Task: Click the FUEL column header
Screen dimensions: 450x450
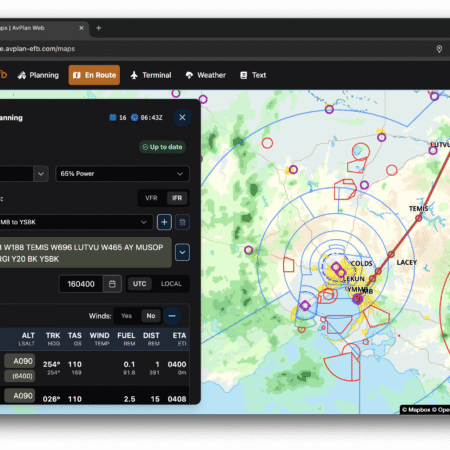Action: click(126, 335)
